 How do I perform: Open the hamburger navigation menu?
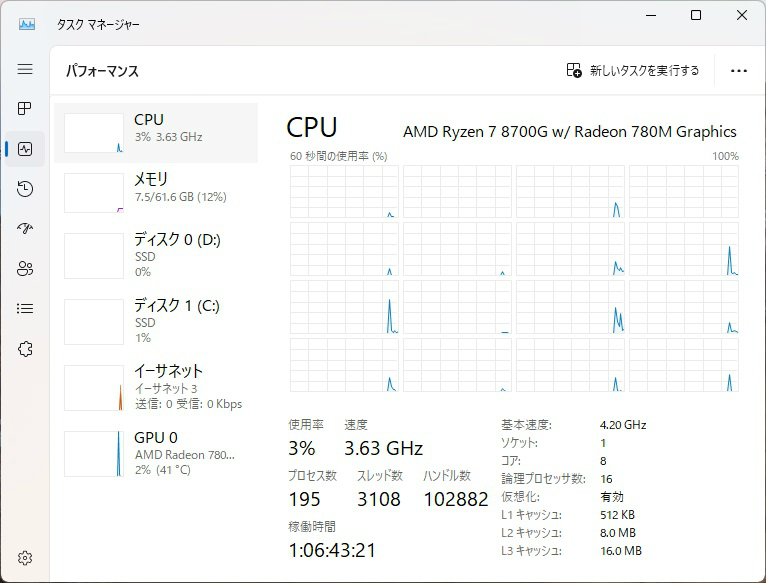click(25, 69)
